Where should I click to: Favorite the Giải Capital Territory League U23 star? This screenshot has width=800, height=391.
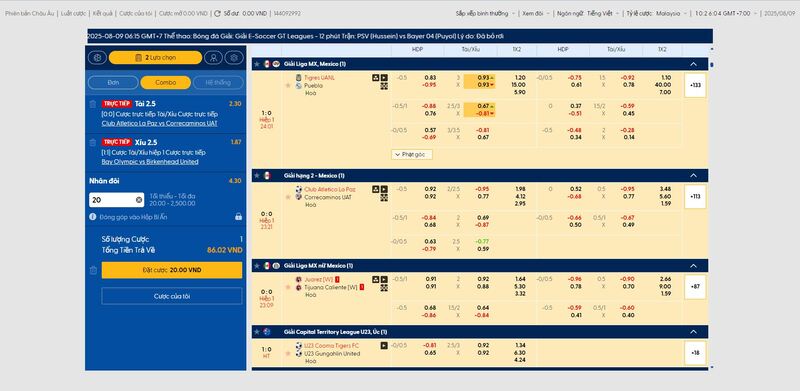point(257,332)
